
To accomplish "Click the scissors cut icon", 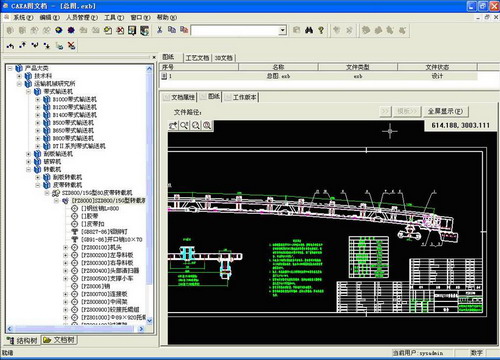I will [x=160, y=30].
